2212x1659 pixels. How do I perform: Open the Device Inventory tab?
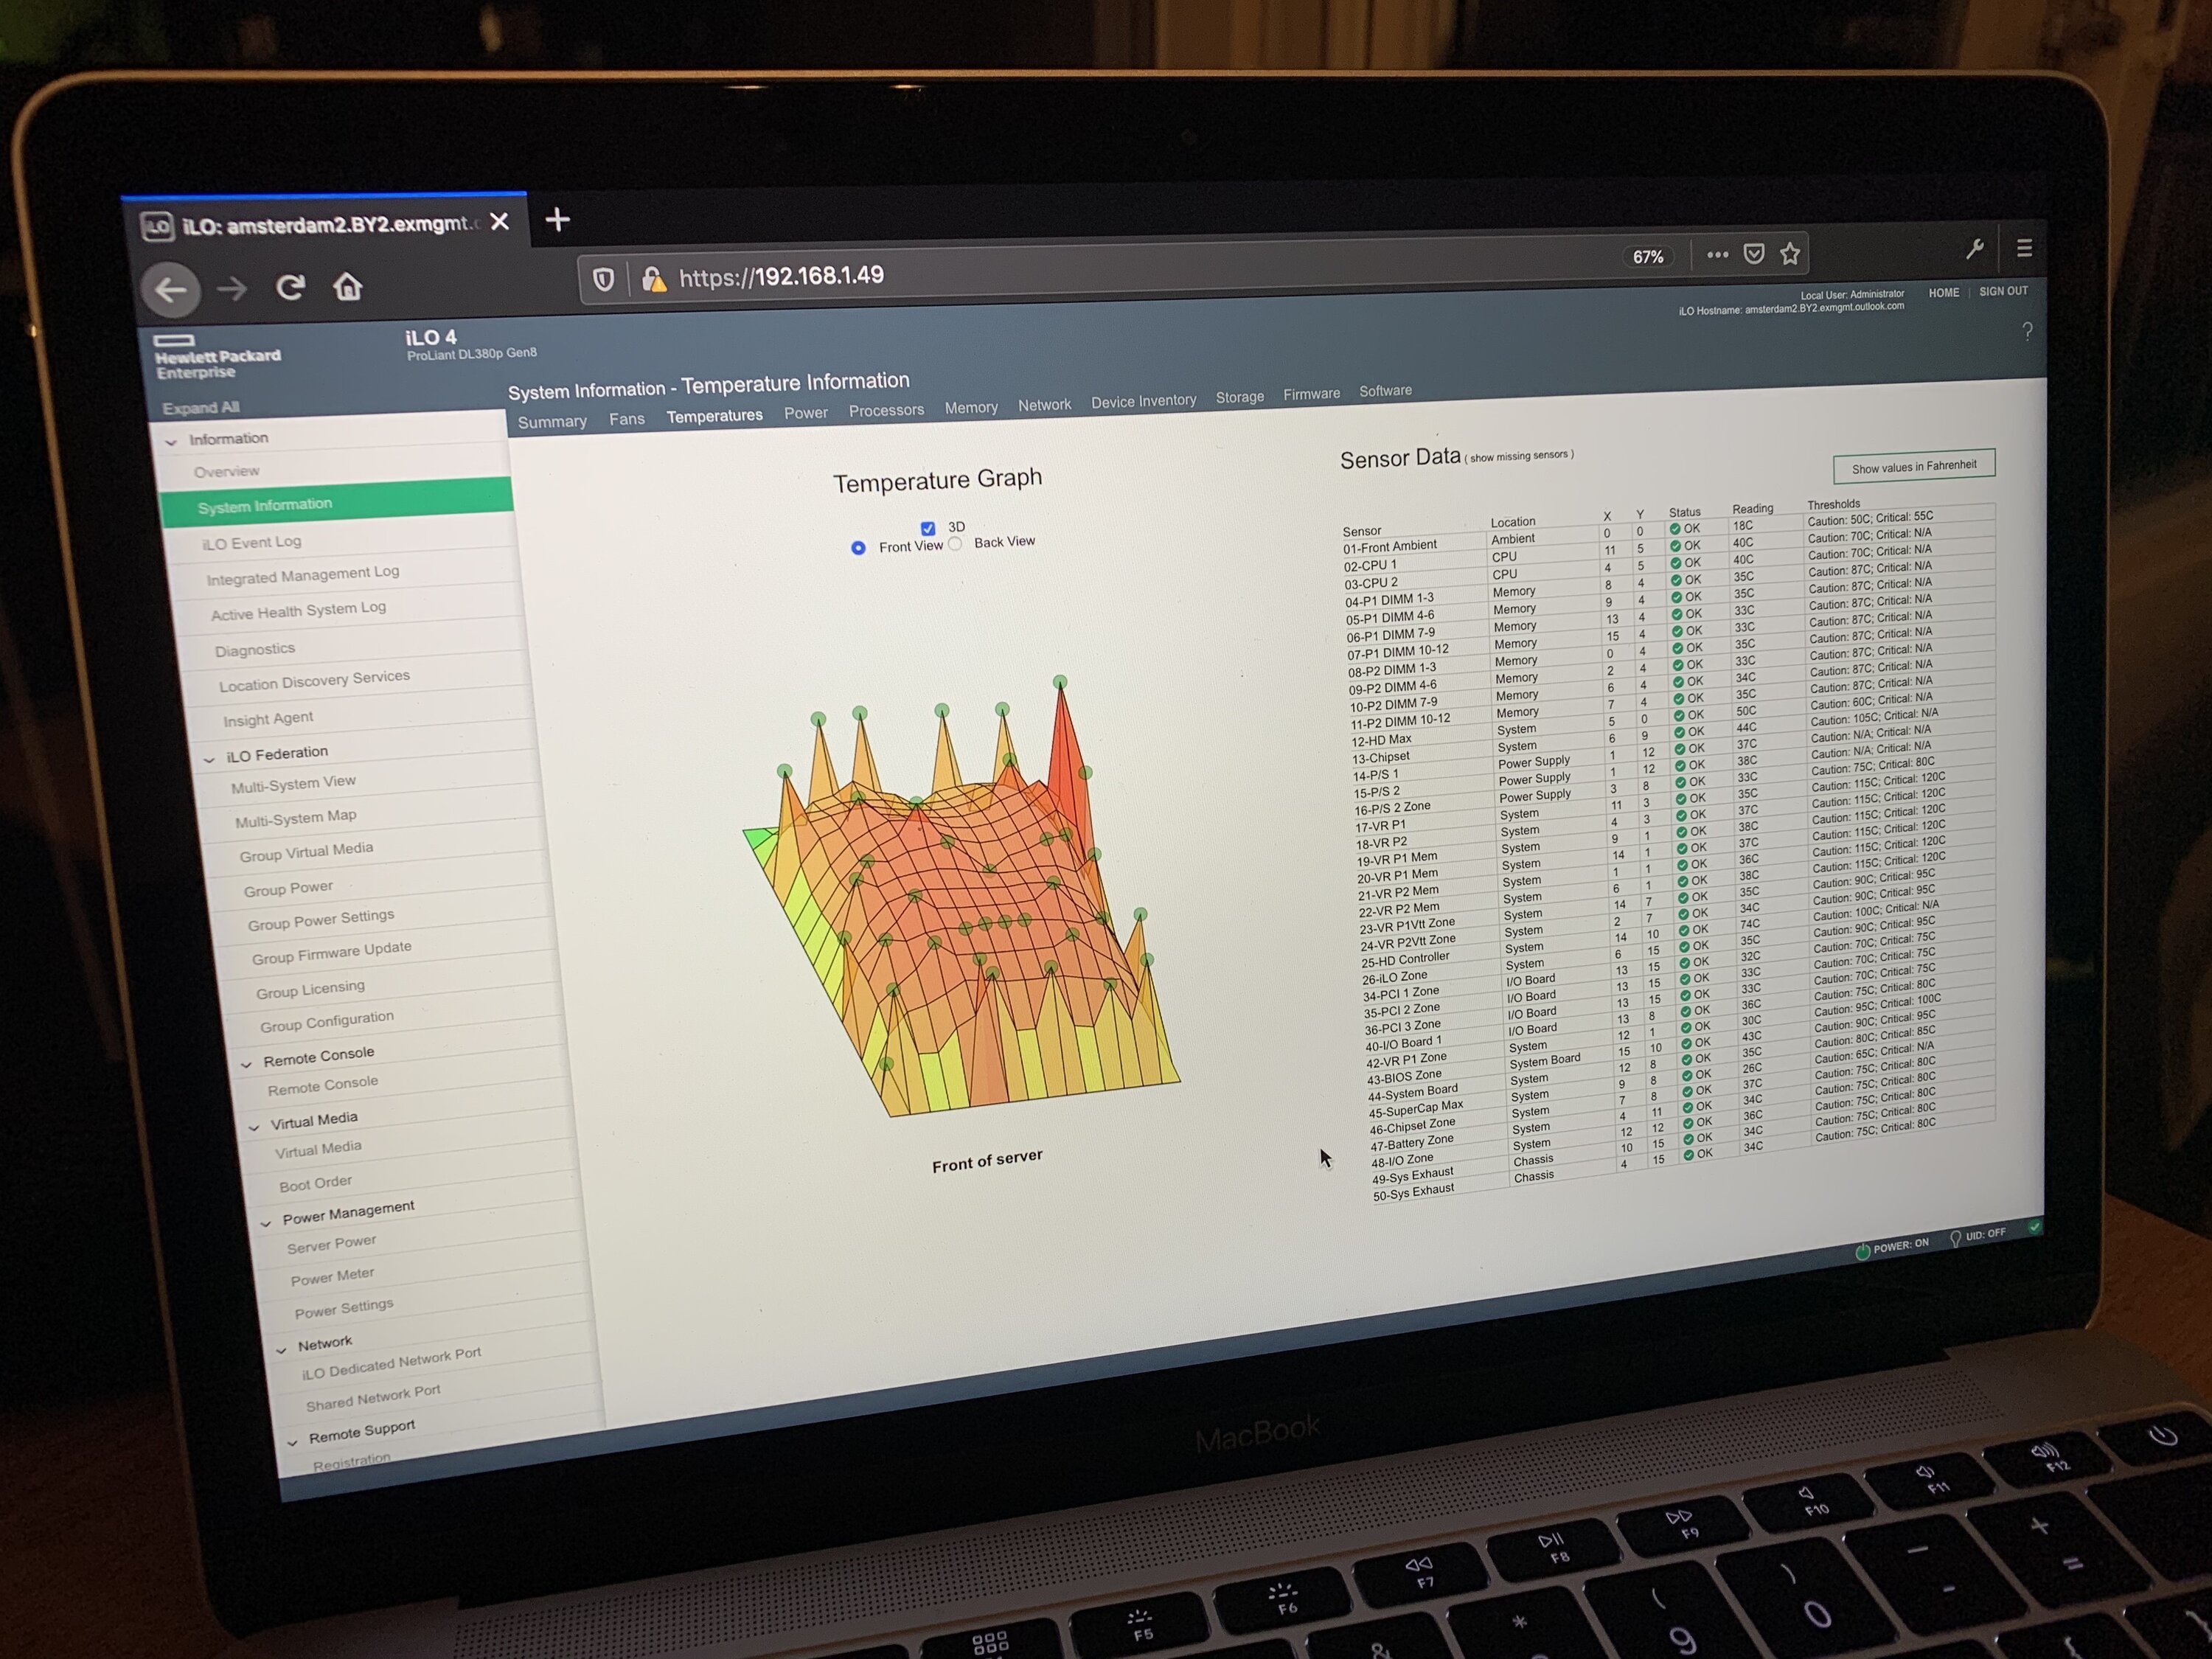pos(1143,401)
